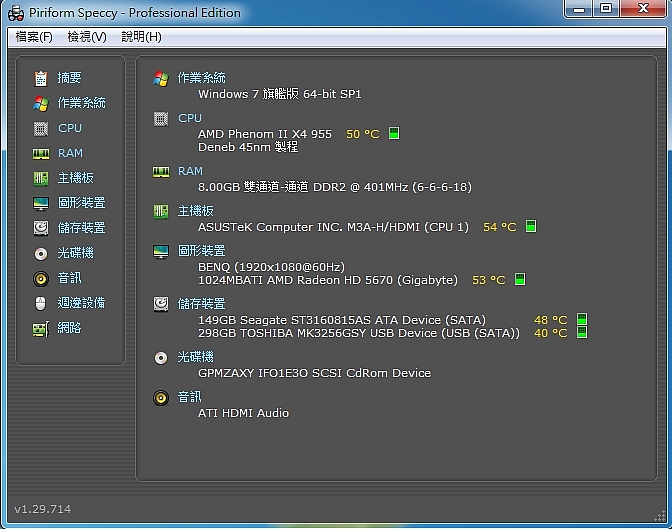
Task: Click the 作業系統 Windows flag icon in sidebar
Action: tap(41, 103)
